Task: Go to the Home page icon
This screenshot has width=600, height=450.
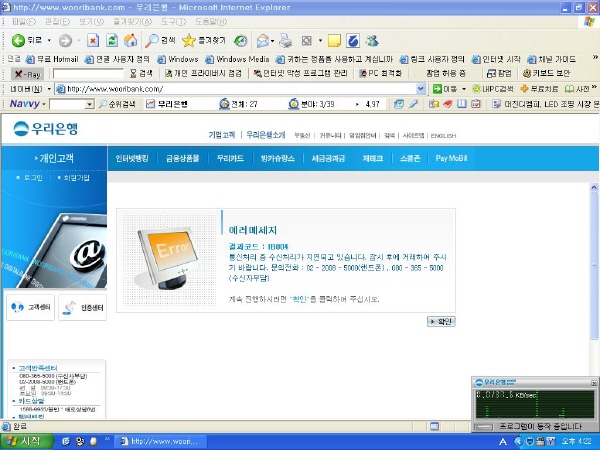Action: [130, 40]
